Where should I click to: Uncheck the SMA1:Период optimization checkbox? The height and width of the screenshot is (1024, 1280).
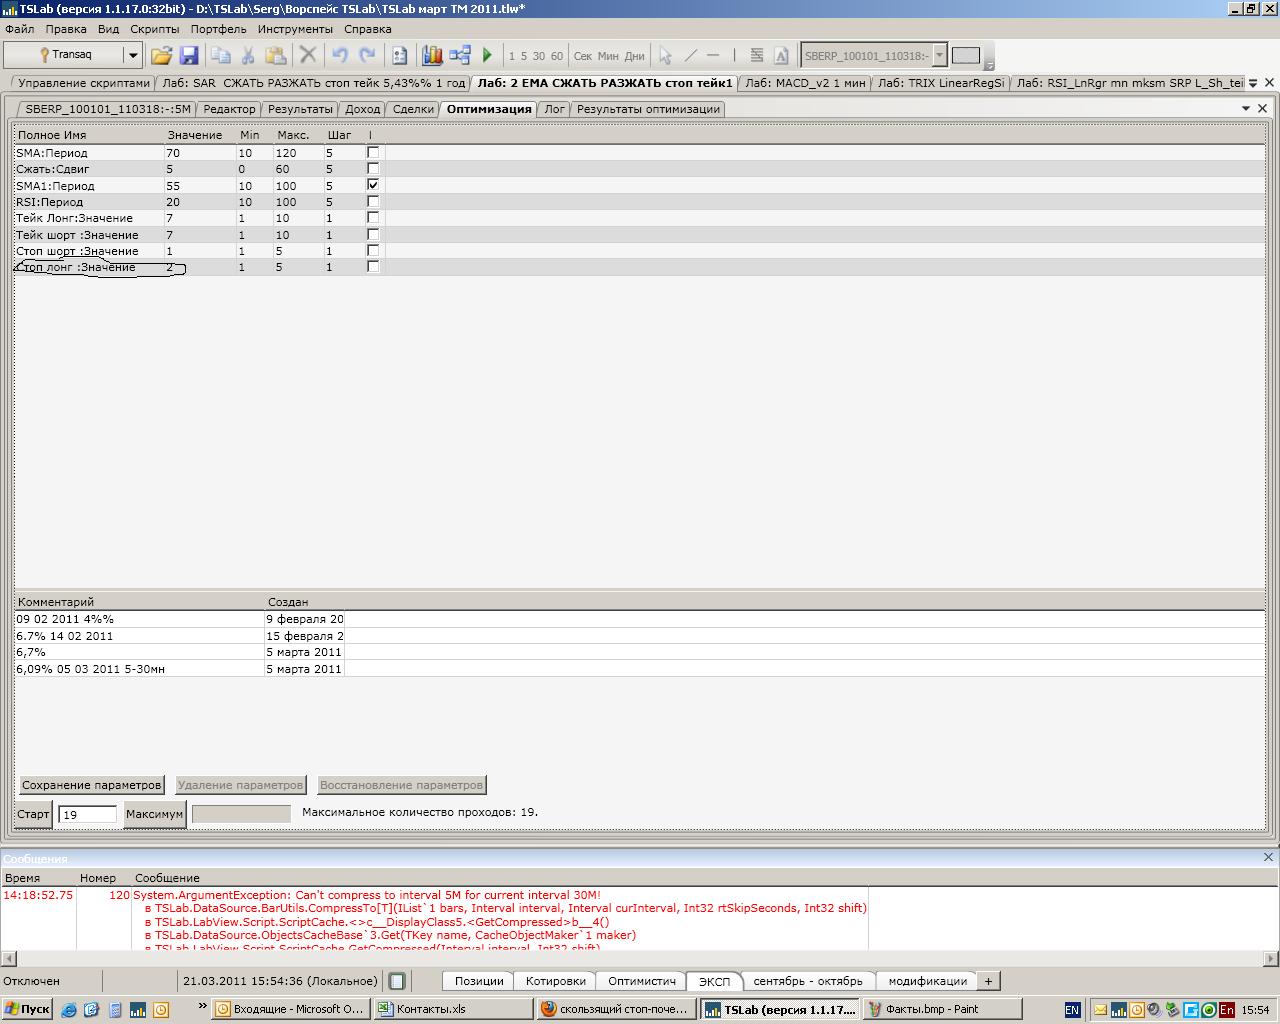tap(373, 185)
